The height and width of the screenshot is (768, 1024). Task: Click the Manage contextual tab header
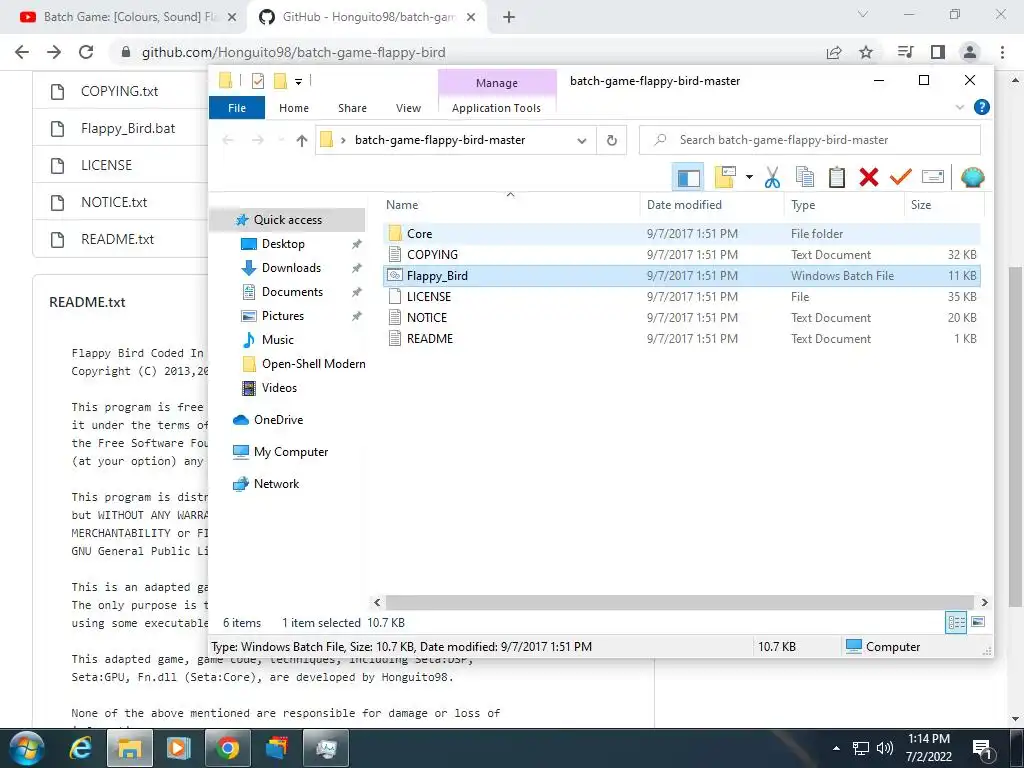496,83
